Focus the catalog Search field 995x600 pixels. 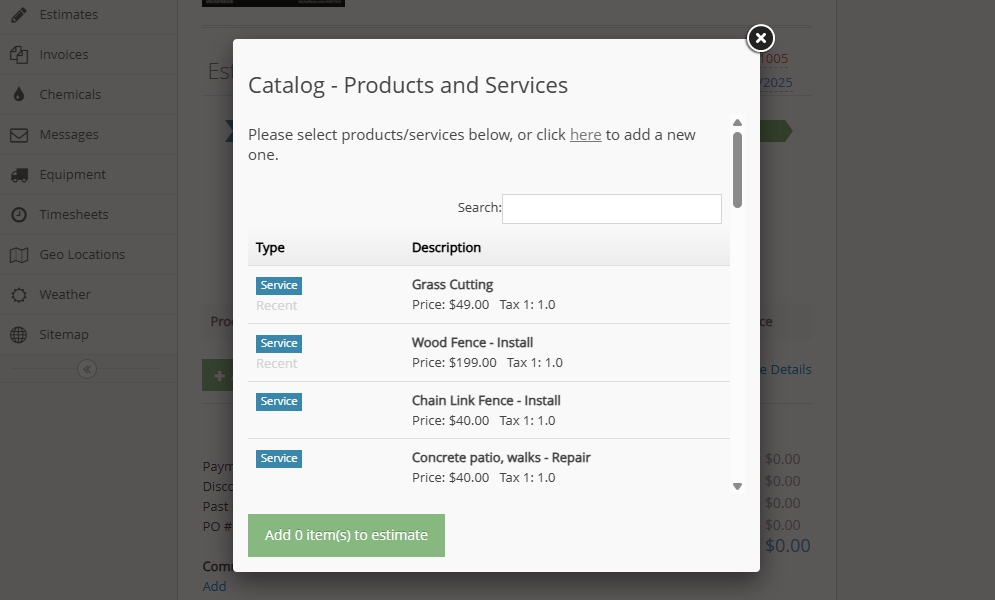pos(612,209)
